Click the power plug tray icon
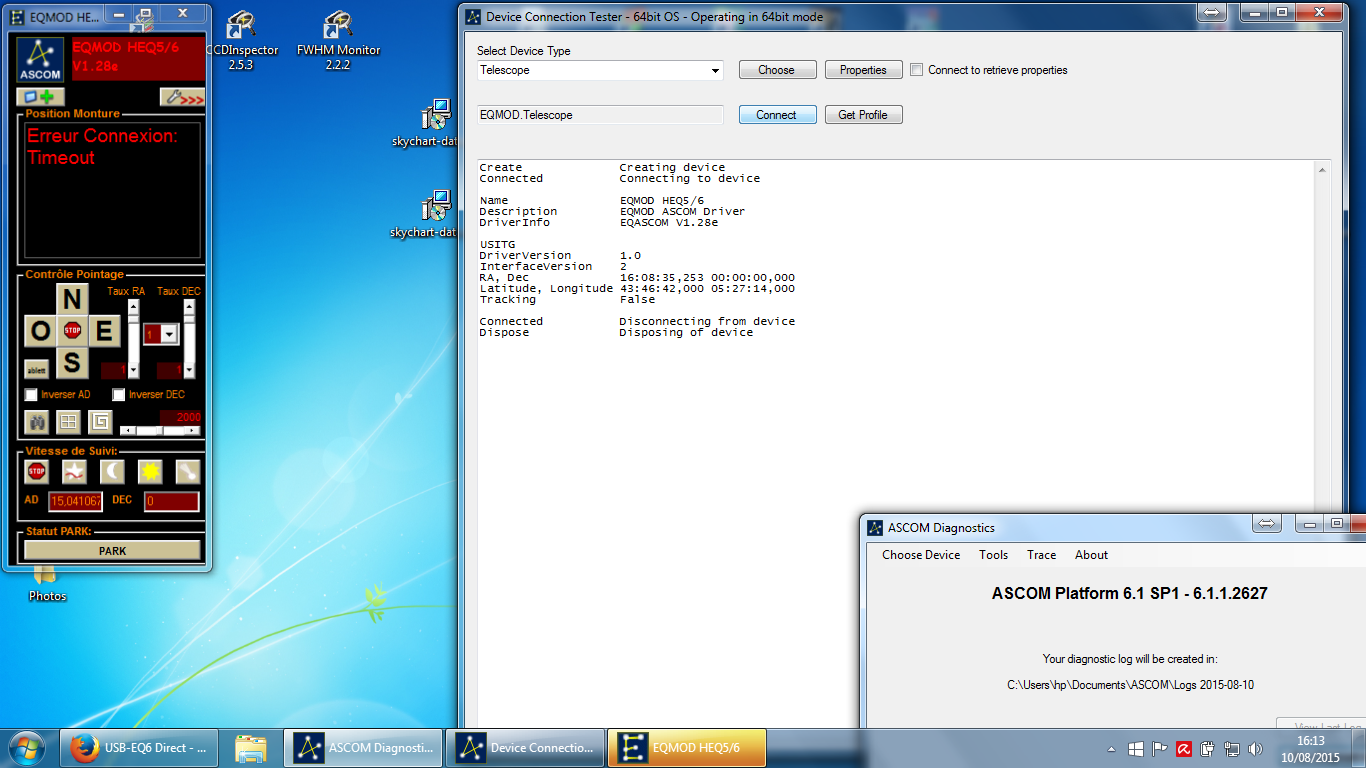The width and height of the screenshot is (1366, 768). (1207, 748)
